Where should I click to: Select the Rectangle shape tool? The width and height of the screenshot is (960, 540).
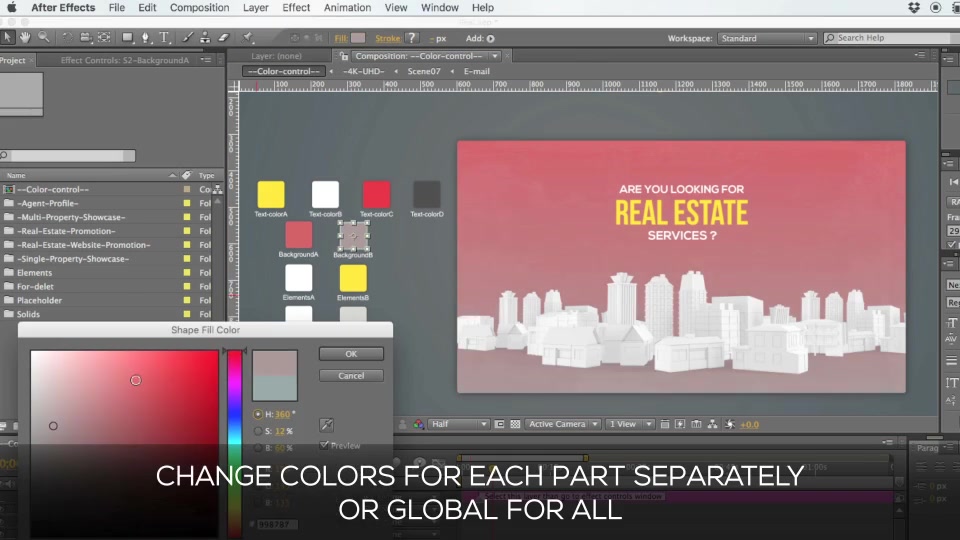(127, 37)
